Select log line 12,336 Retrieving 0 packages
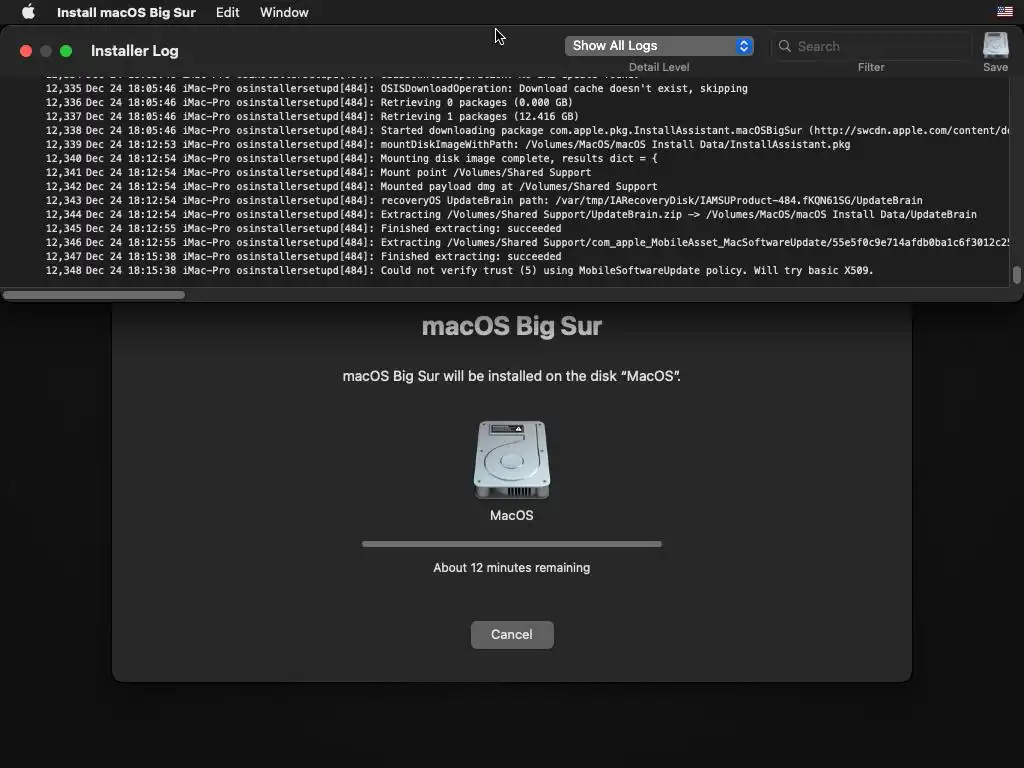Viewport: 1024px width, 768px height. (309, 103)
